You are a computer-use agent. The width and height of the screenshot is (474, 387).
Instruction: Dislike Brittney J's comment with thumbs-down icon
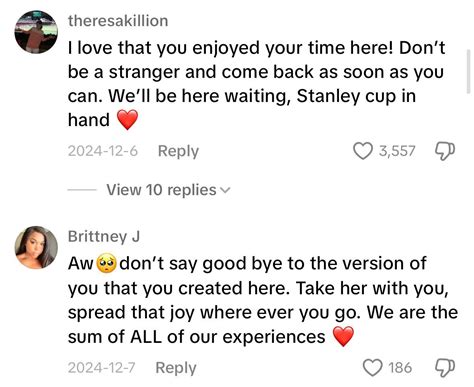(x=445, y=368)
